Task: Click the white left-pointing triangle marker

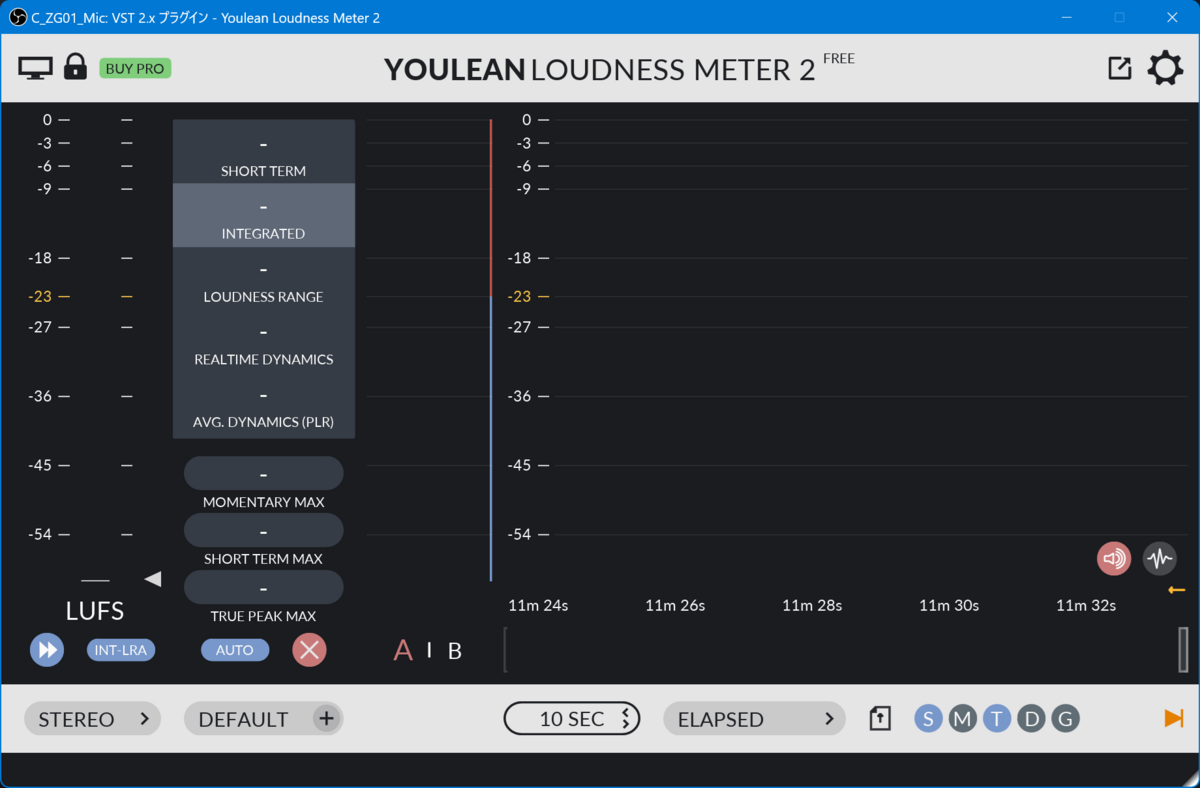Action: click(x=153, y=579)
